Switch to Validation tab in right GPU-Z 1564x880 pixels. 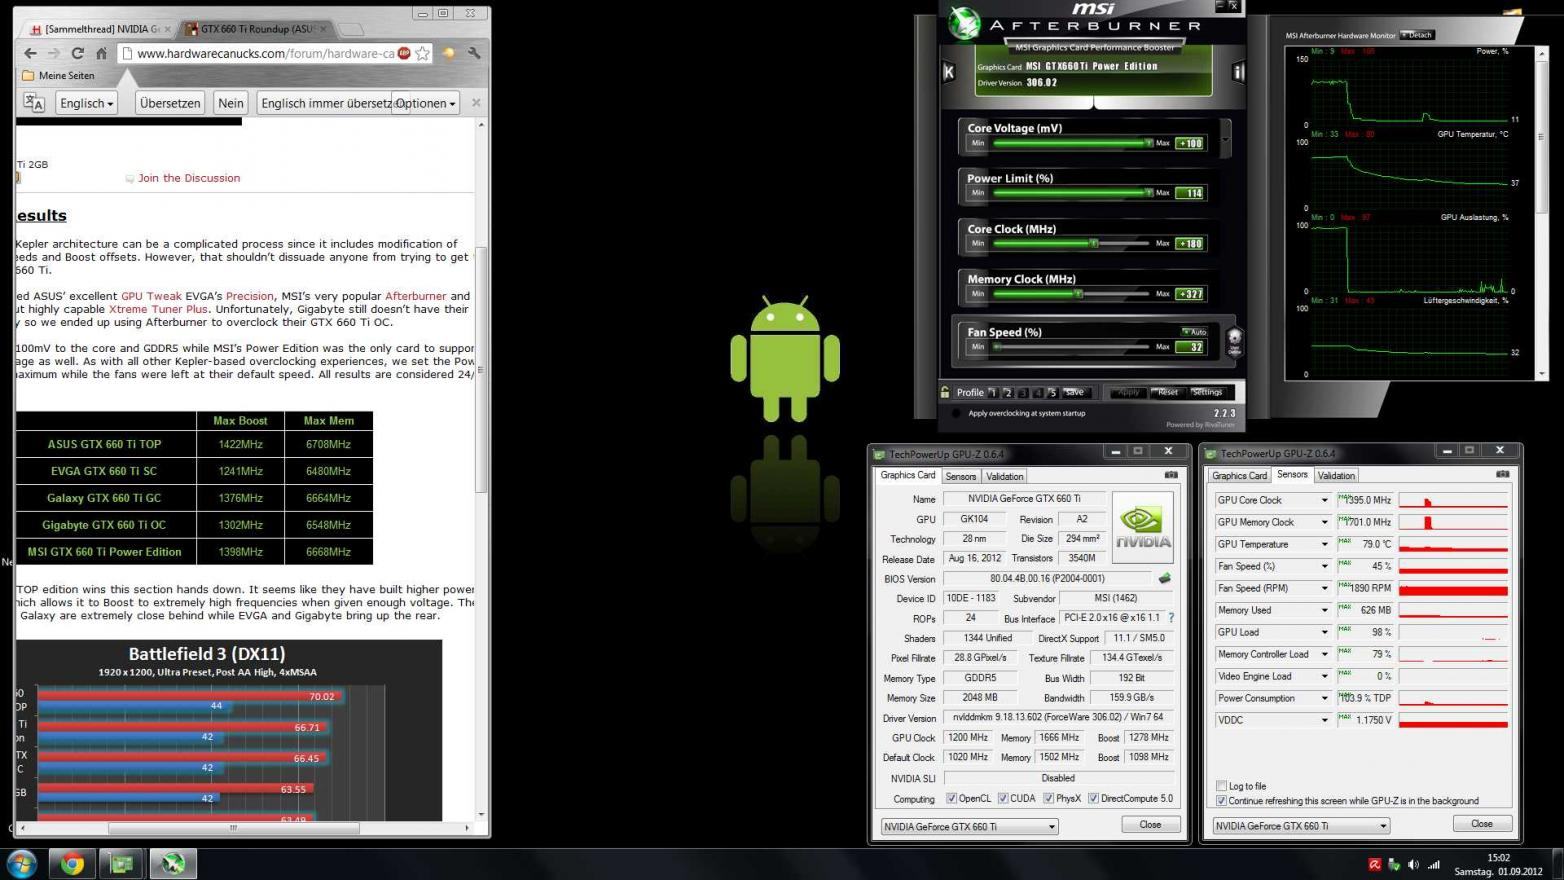[1336, 475]
